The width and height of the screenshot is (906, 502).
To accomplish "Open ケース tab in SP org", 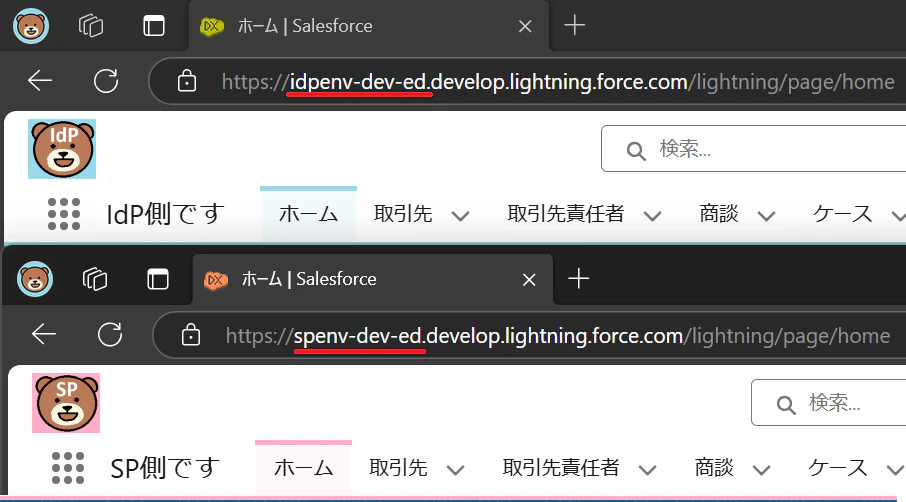I will click(837, 467).
